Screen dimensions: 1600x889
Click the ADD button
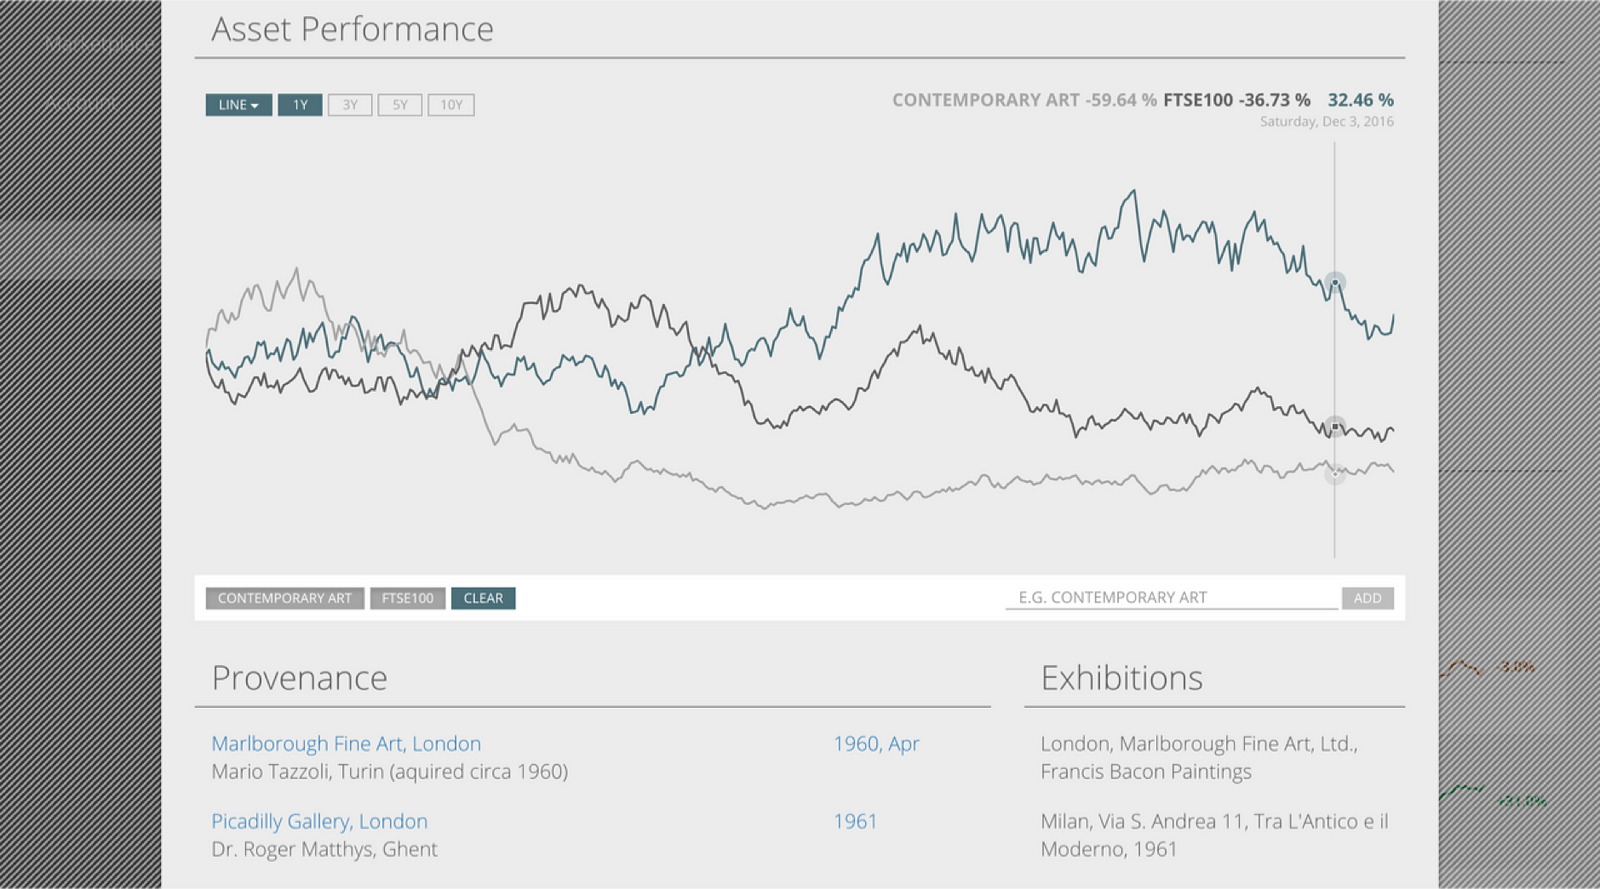point(1367,598)
